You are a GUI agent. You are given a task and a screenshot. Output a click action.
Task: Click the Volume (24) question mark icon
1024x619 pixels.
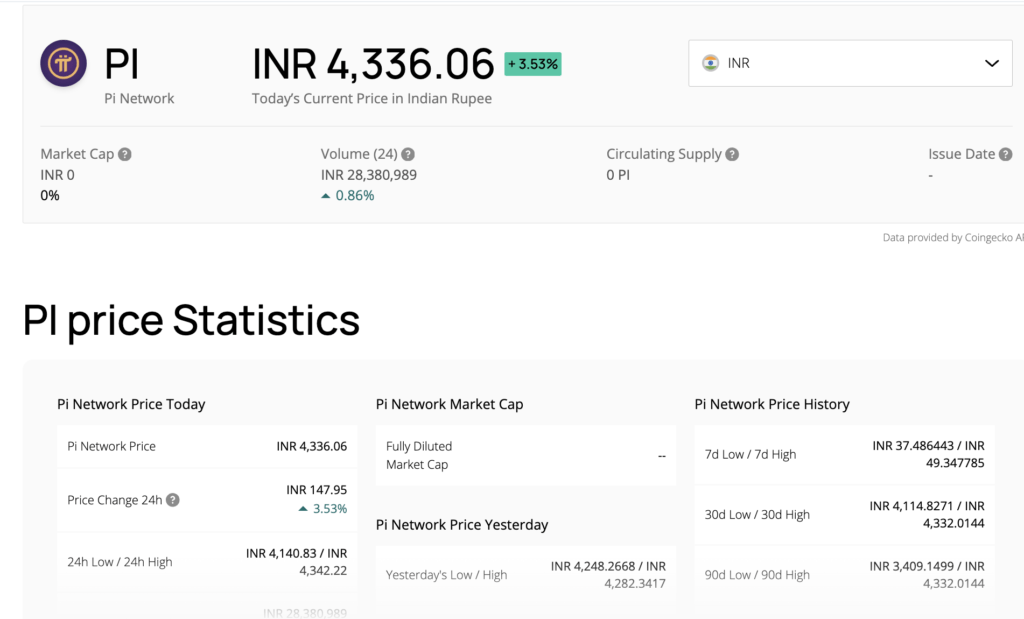[x=408, y=154]
